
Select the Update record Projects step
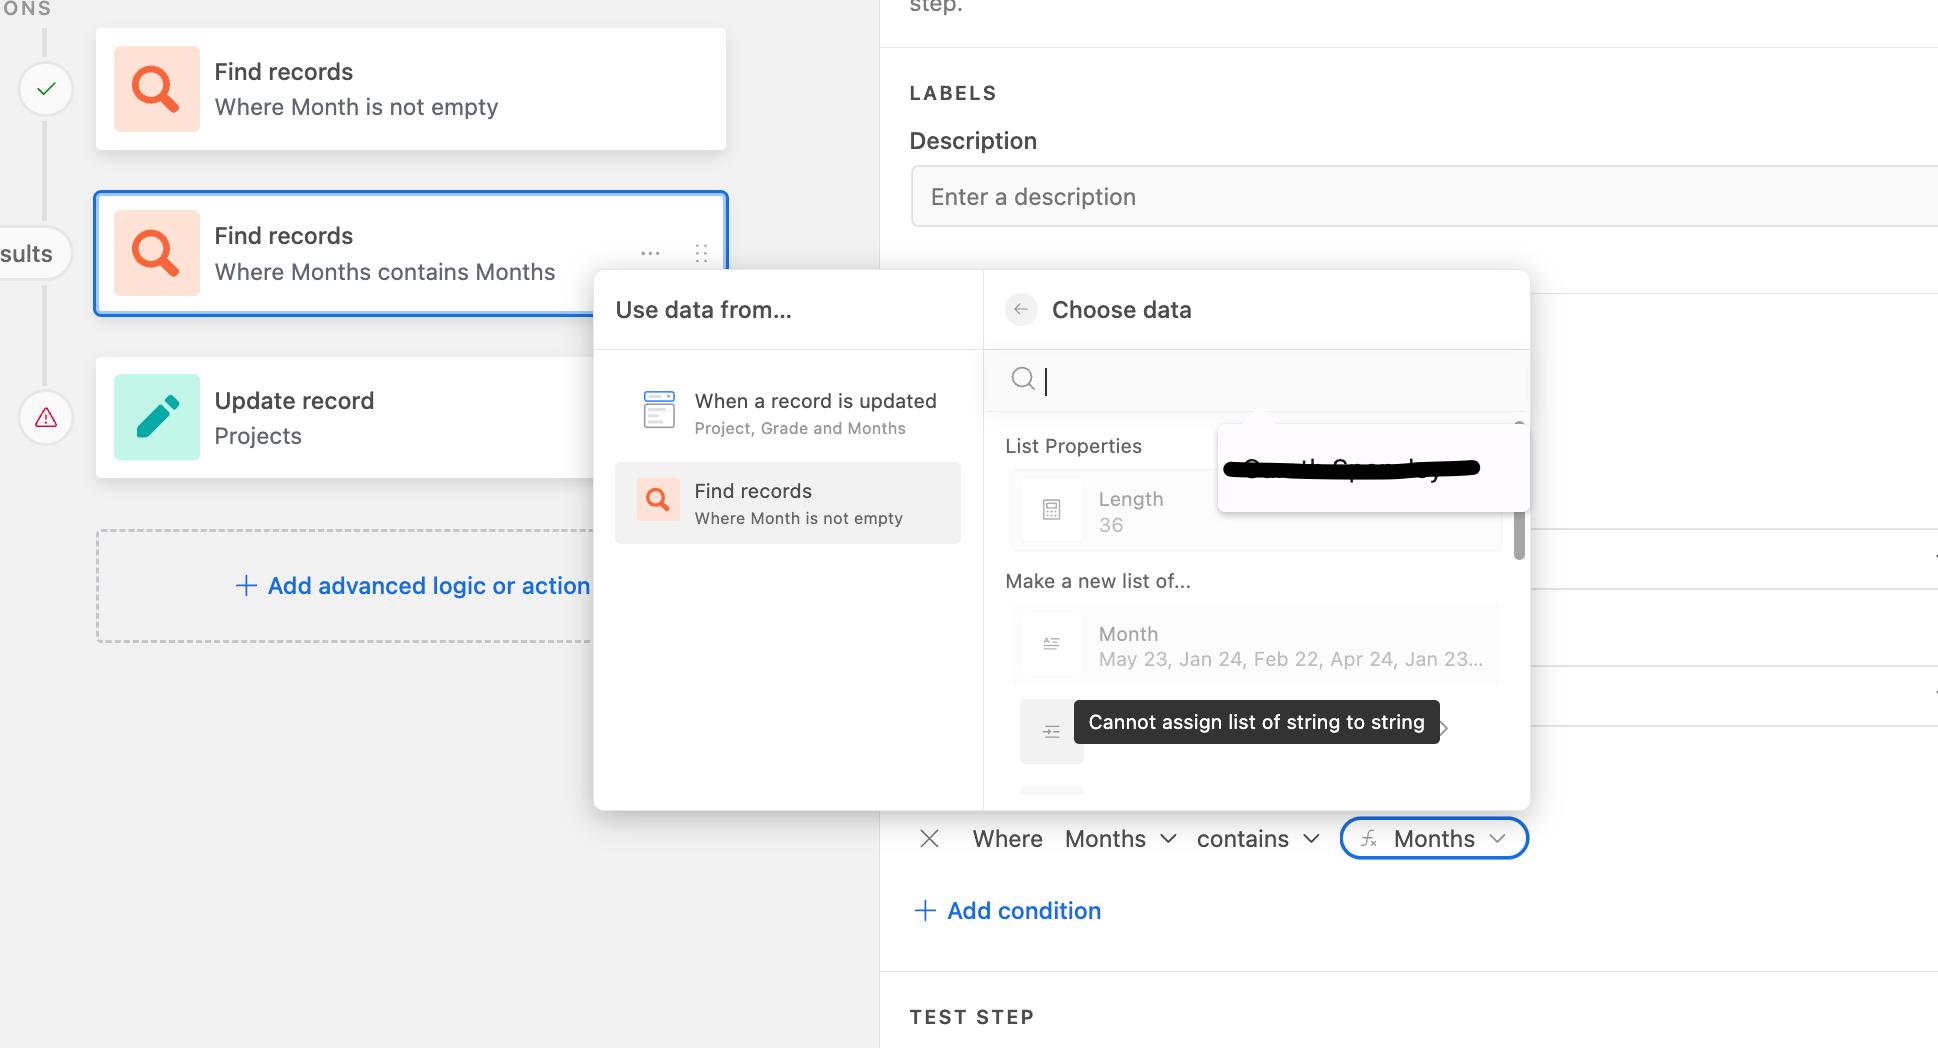click(345, 417)
